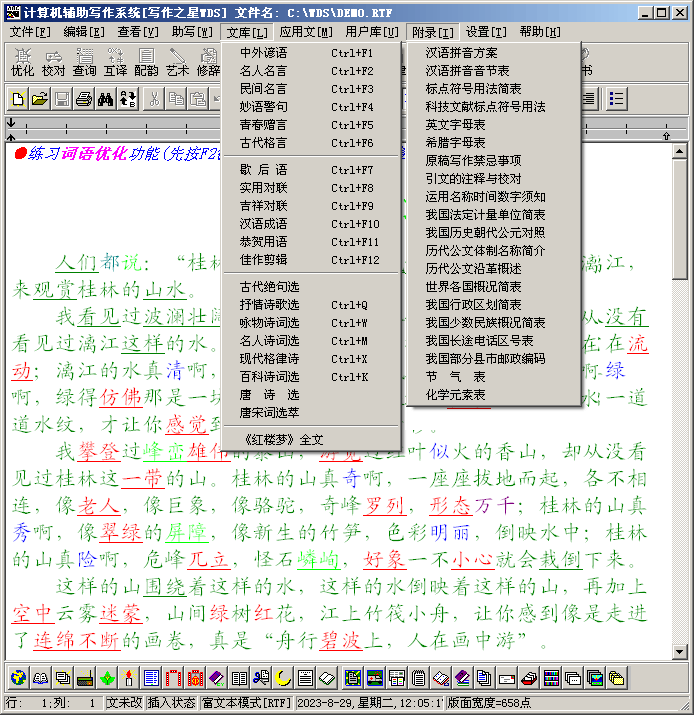Click the bulleted list icon
The width and height of the screenshot is (694, 715).
click(x=616, y=99)
